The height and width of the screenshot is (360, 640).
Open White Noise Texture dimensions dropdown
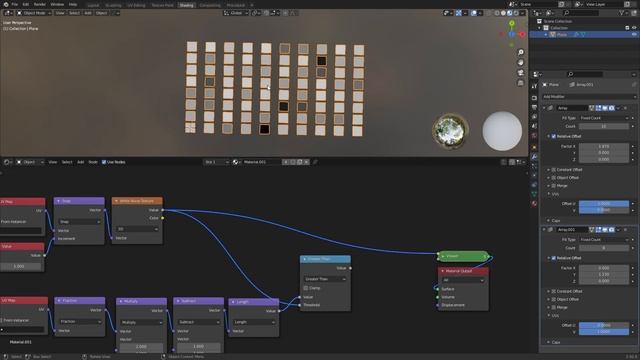(x=137, y=229)
